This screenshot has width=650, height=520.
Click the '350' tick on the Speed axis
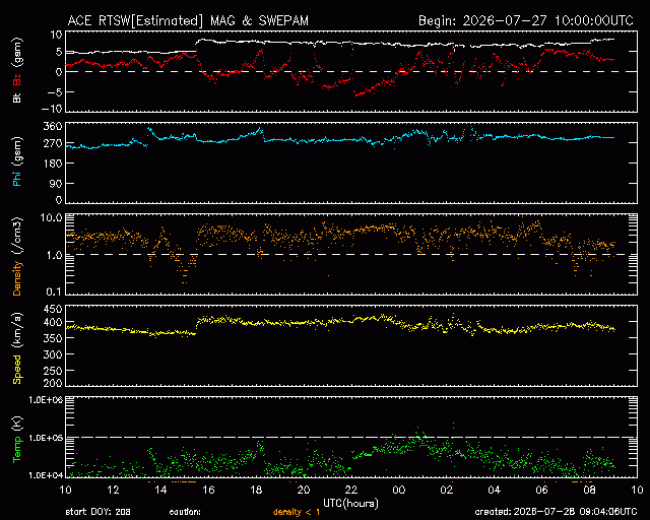(53, 338)
